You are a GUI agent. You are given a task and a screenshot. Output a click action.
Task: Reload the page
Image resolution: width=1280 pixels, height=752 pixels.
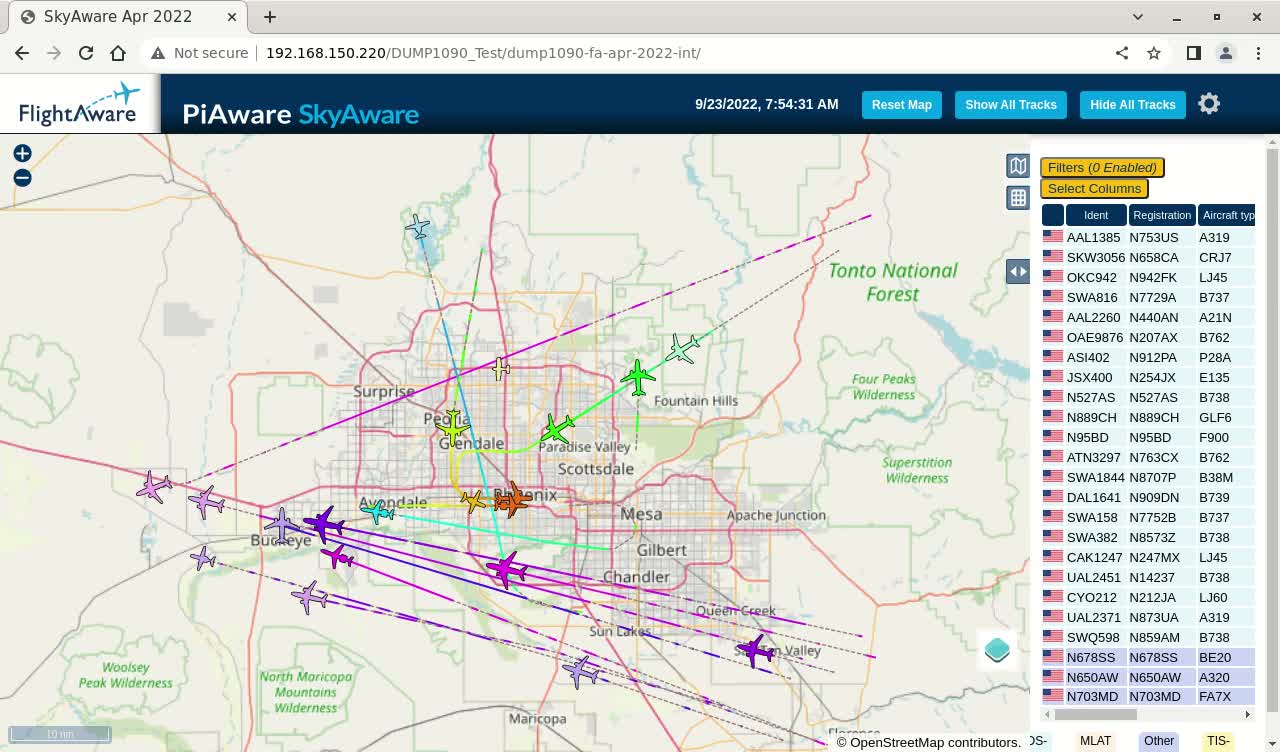86,53
